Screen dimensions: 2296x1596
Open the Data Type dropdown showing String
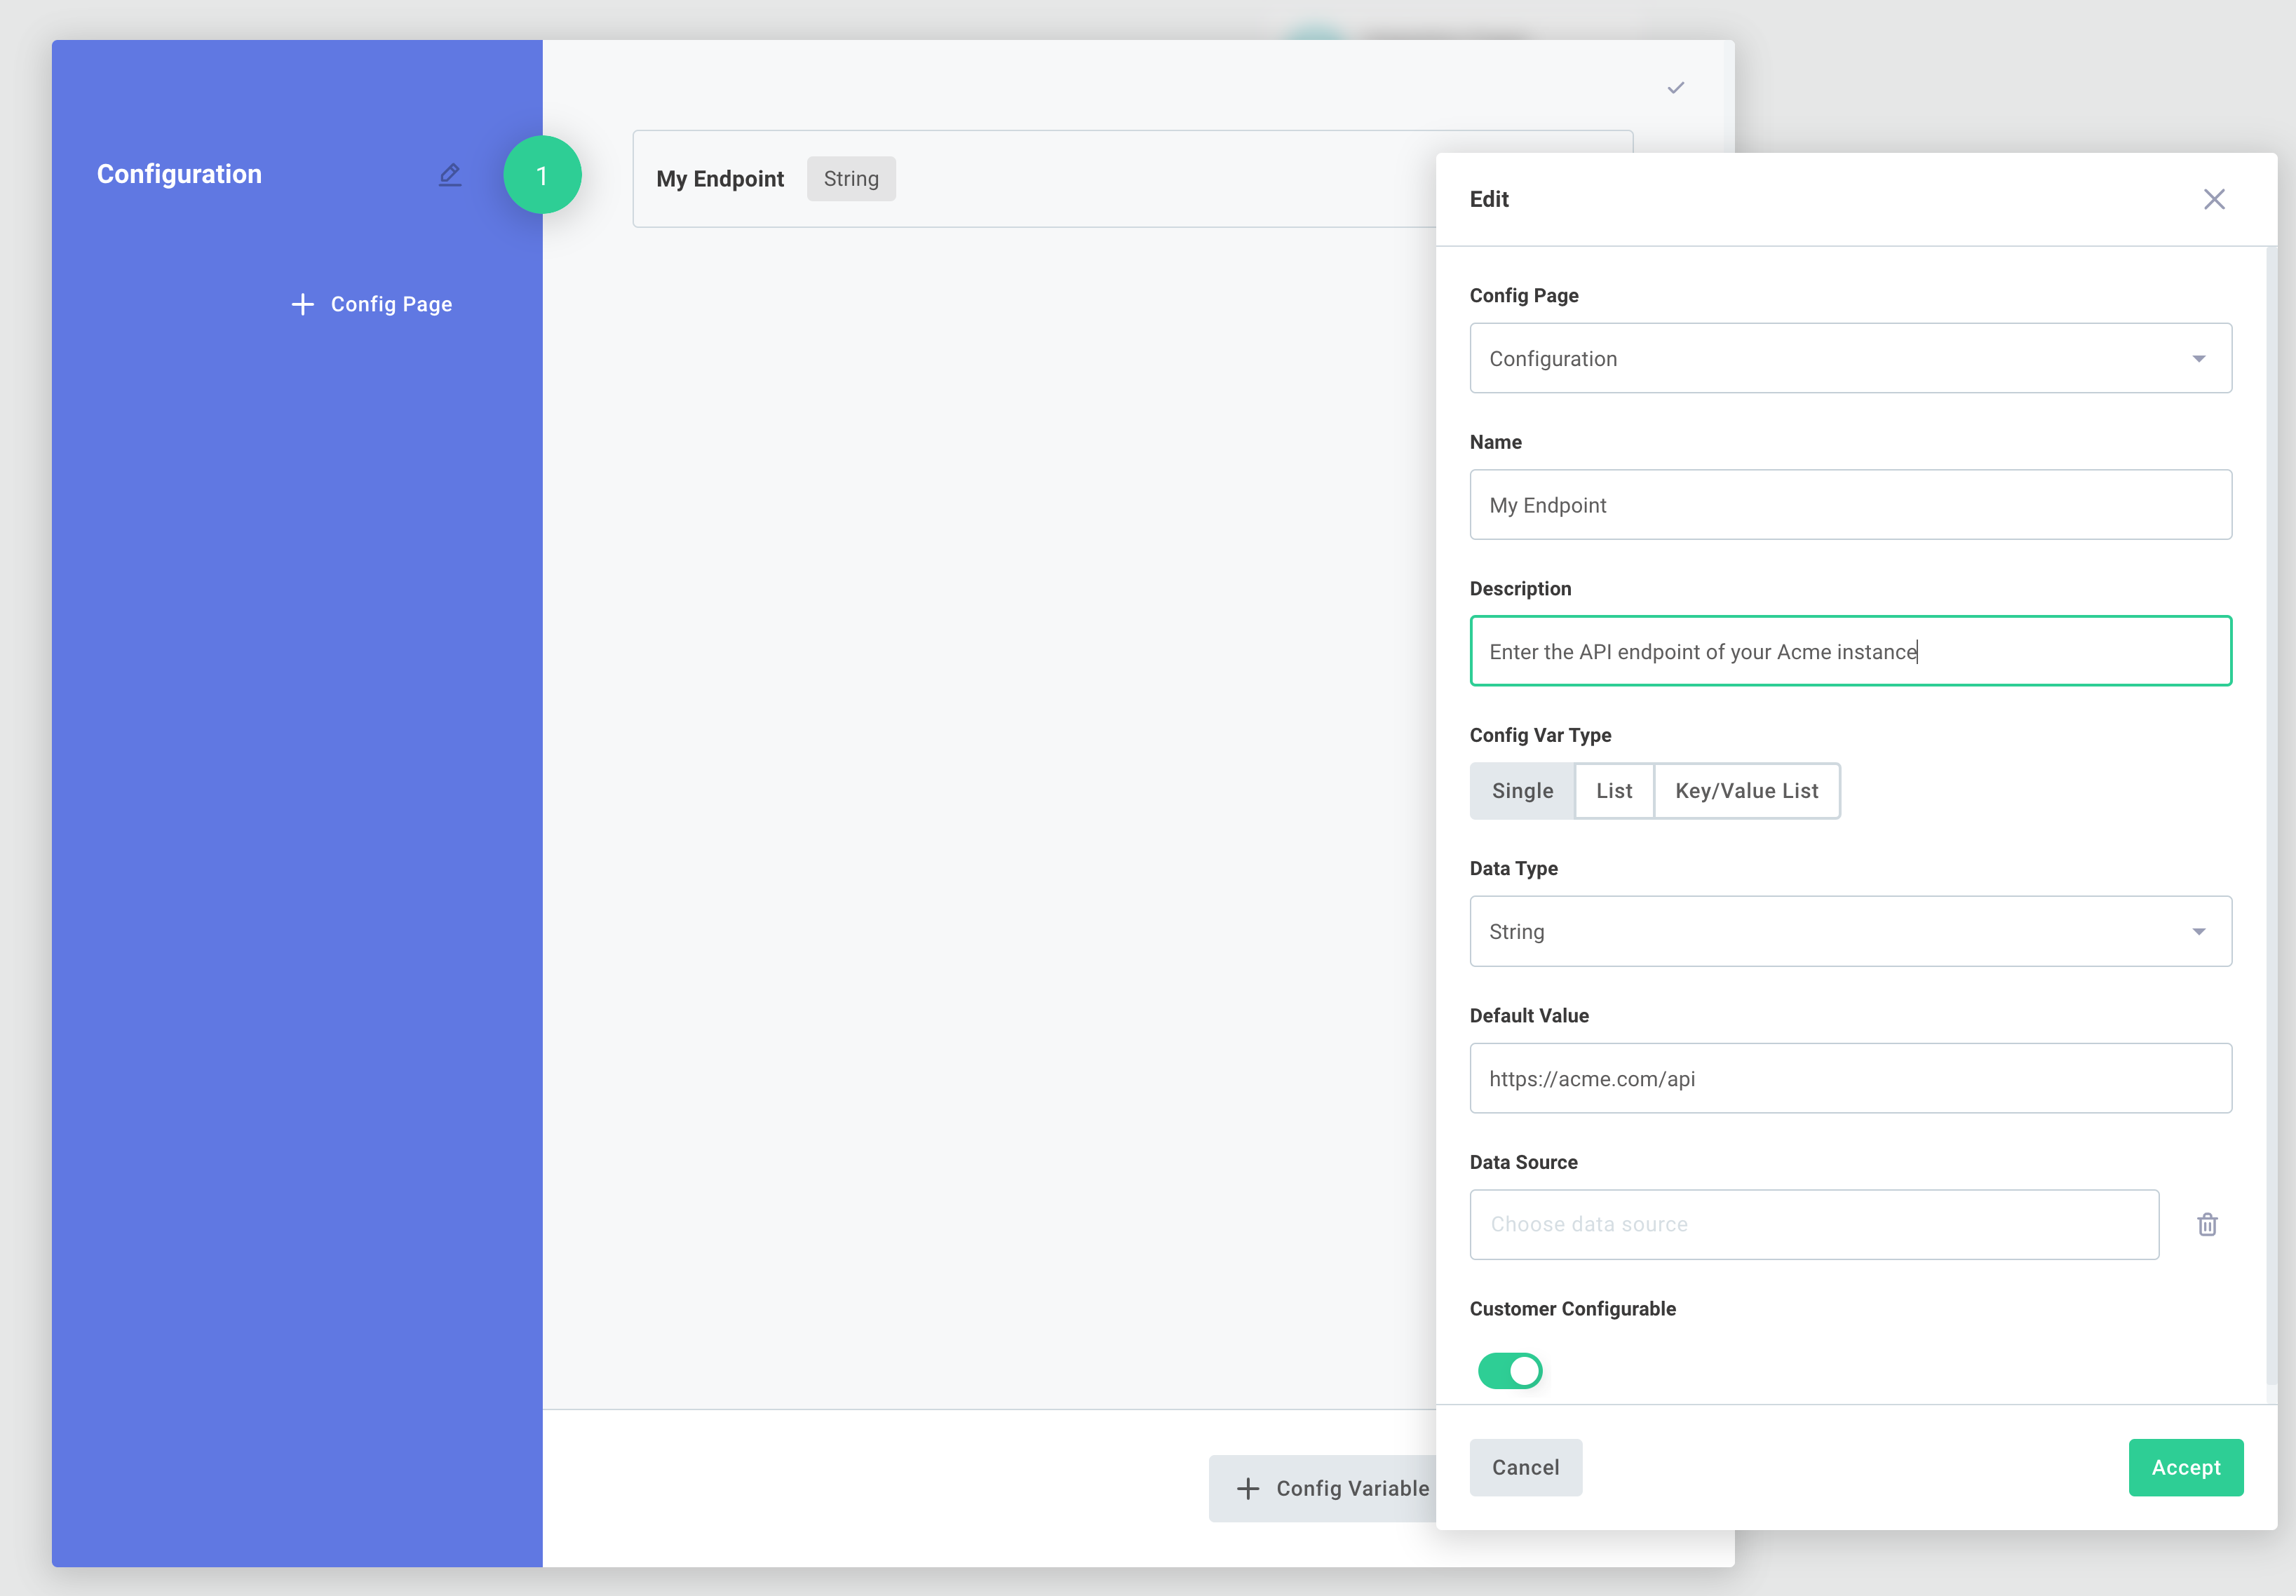click(x=1849, y=931)
